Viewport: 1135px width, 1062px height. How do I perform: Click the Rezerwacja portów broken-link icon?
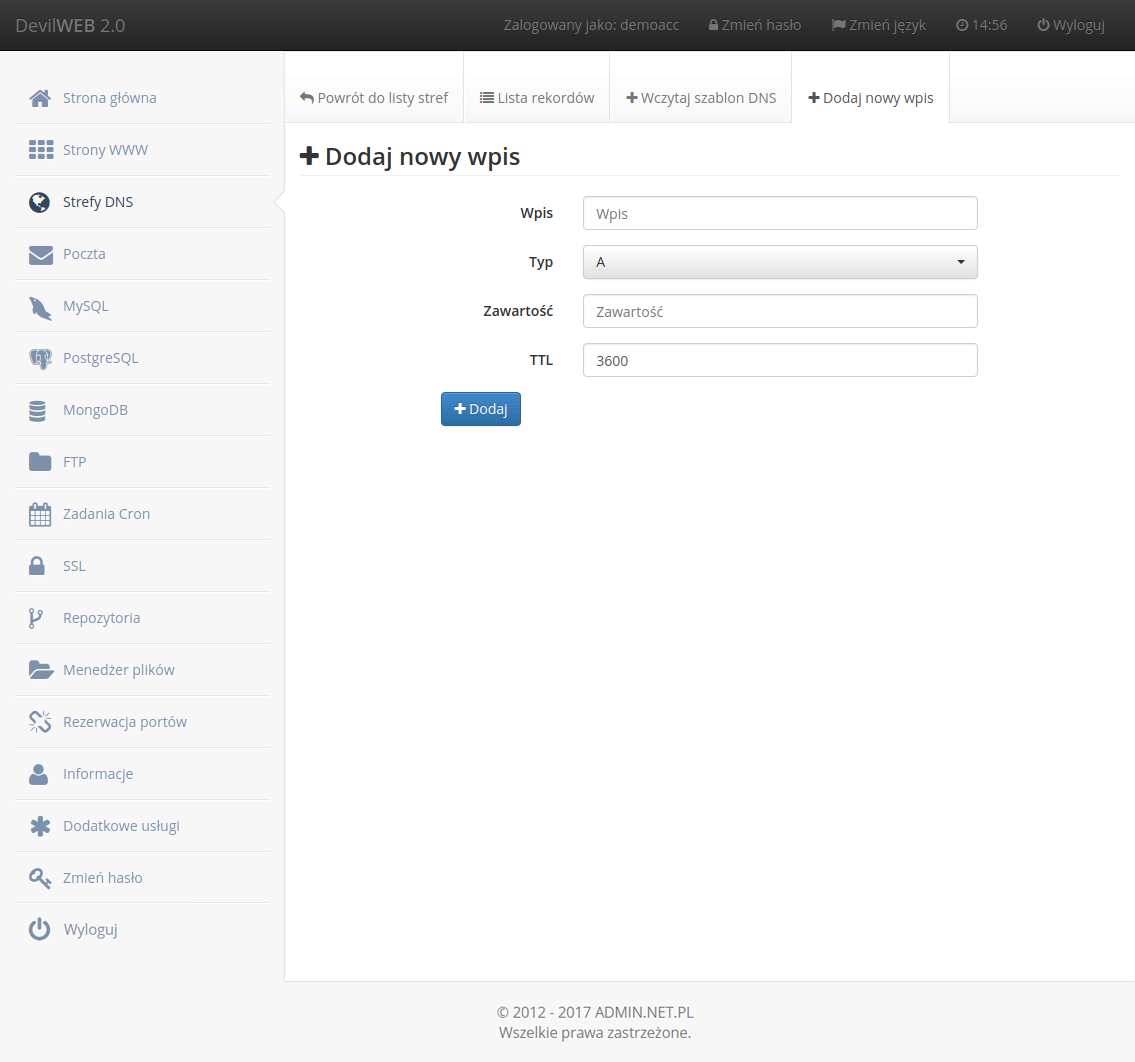coord(40,722)
